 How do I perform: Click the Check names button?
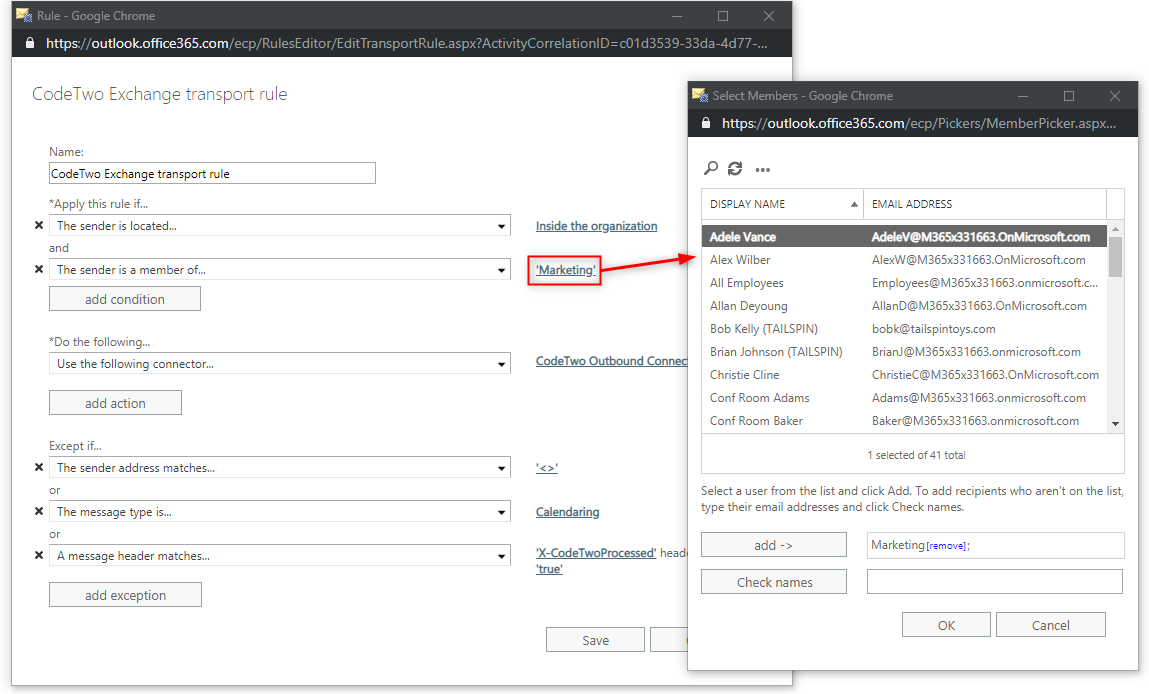coord(773,581)
